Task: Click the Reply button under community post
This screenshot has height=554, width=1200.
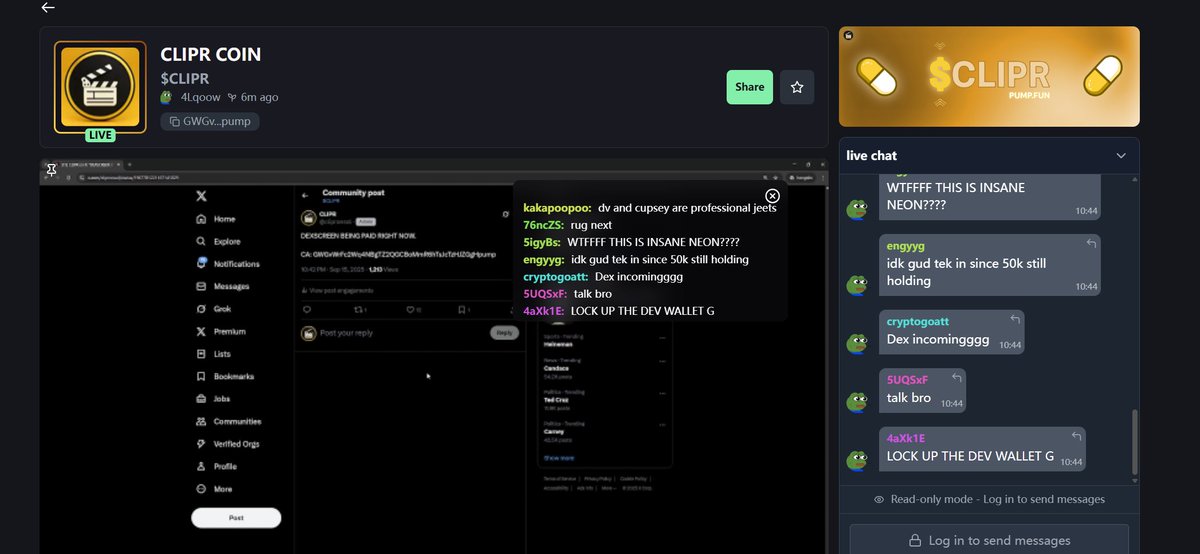Action: click(504, 333)
